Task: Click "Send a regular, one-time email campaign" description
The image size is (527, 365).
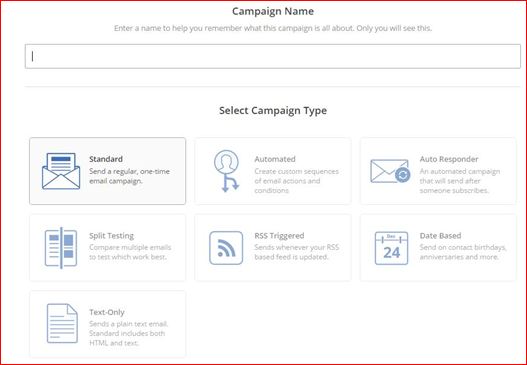Action: point(129,176)
